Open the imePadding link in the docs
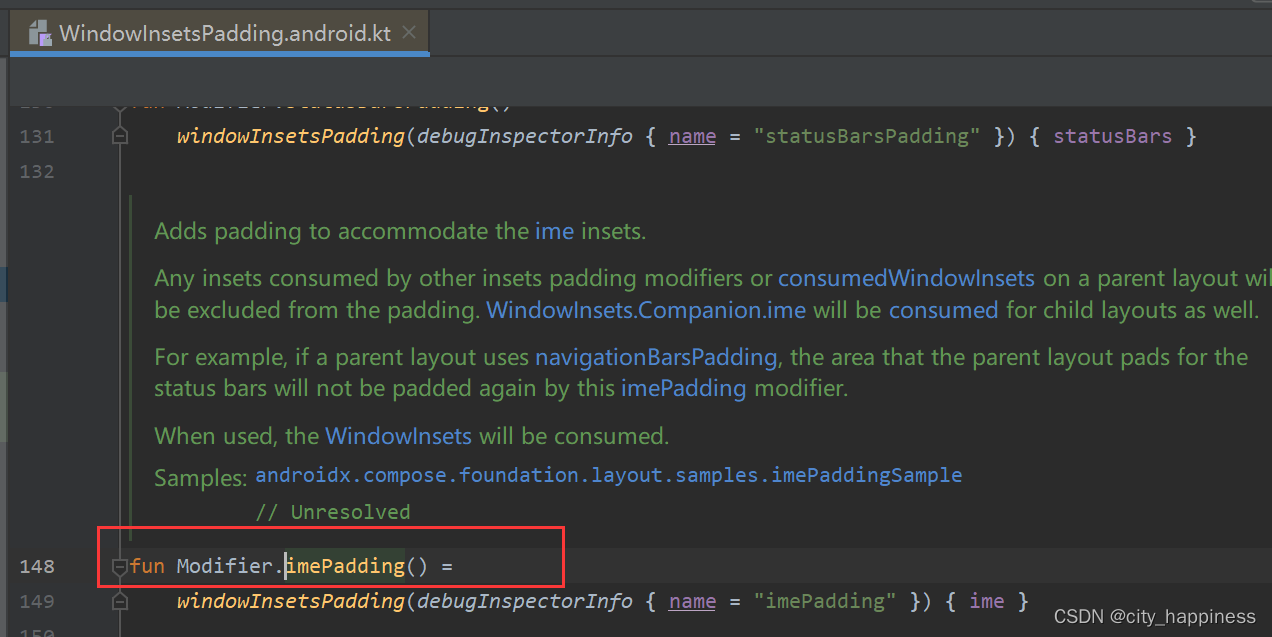Viewport: 1272px width, 637px height. click(x=684, y=389)
